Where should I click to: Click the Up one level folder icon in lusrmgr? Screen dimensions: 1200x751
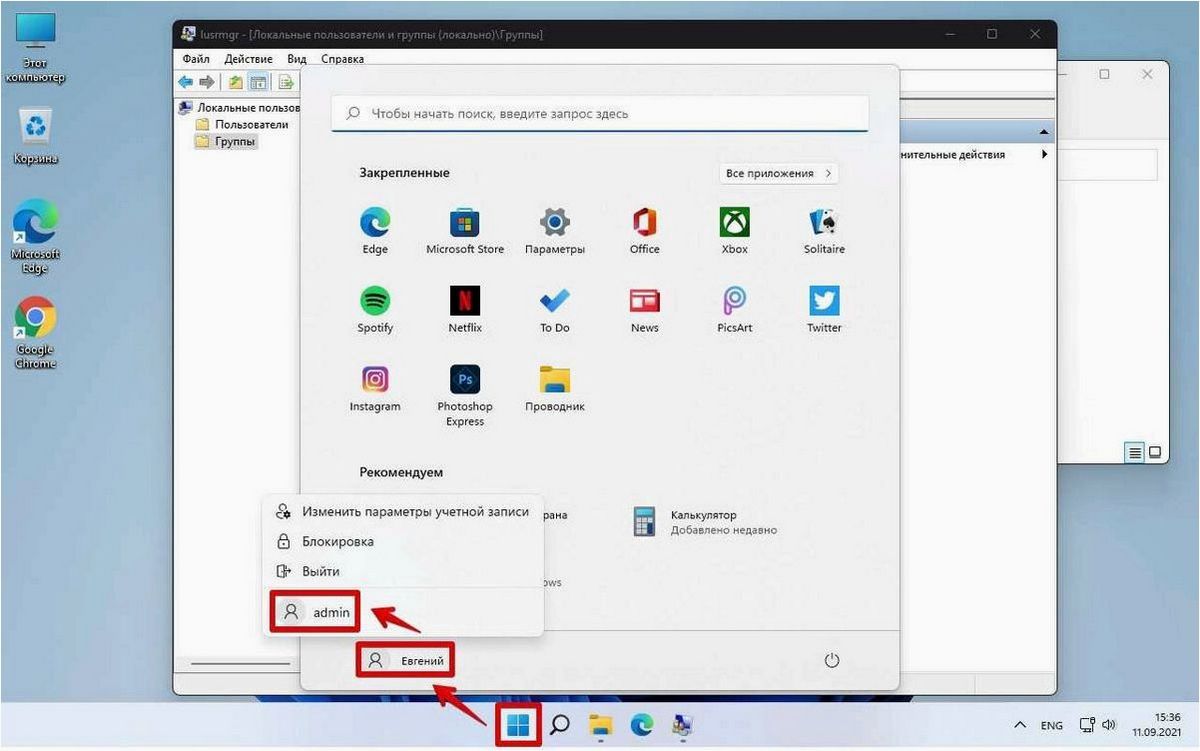tap(235, 82)
